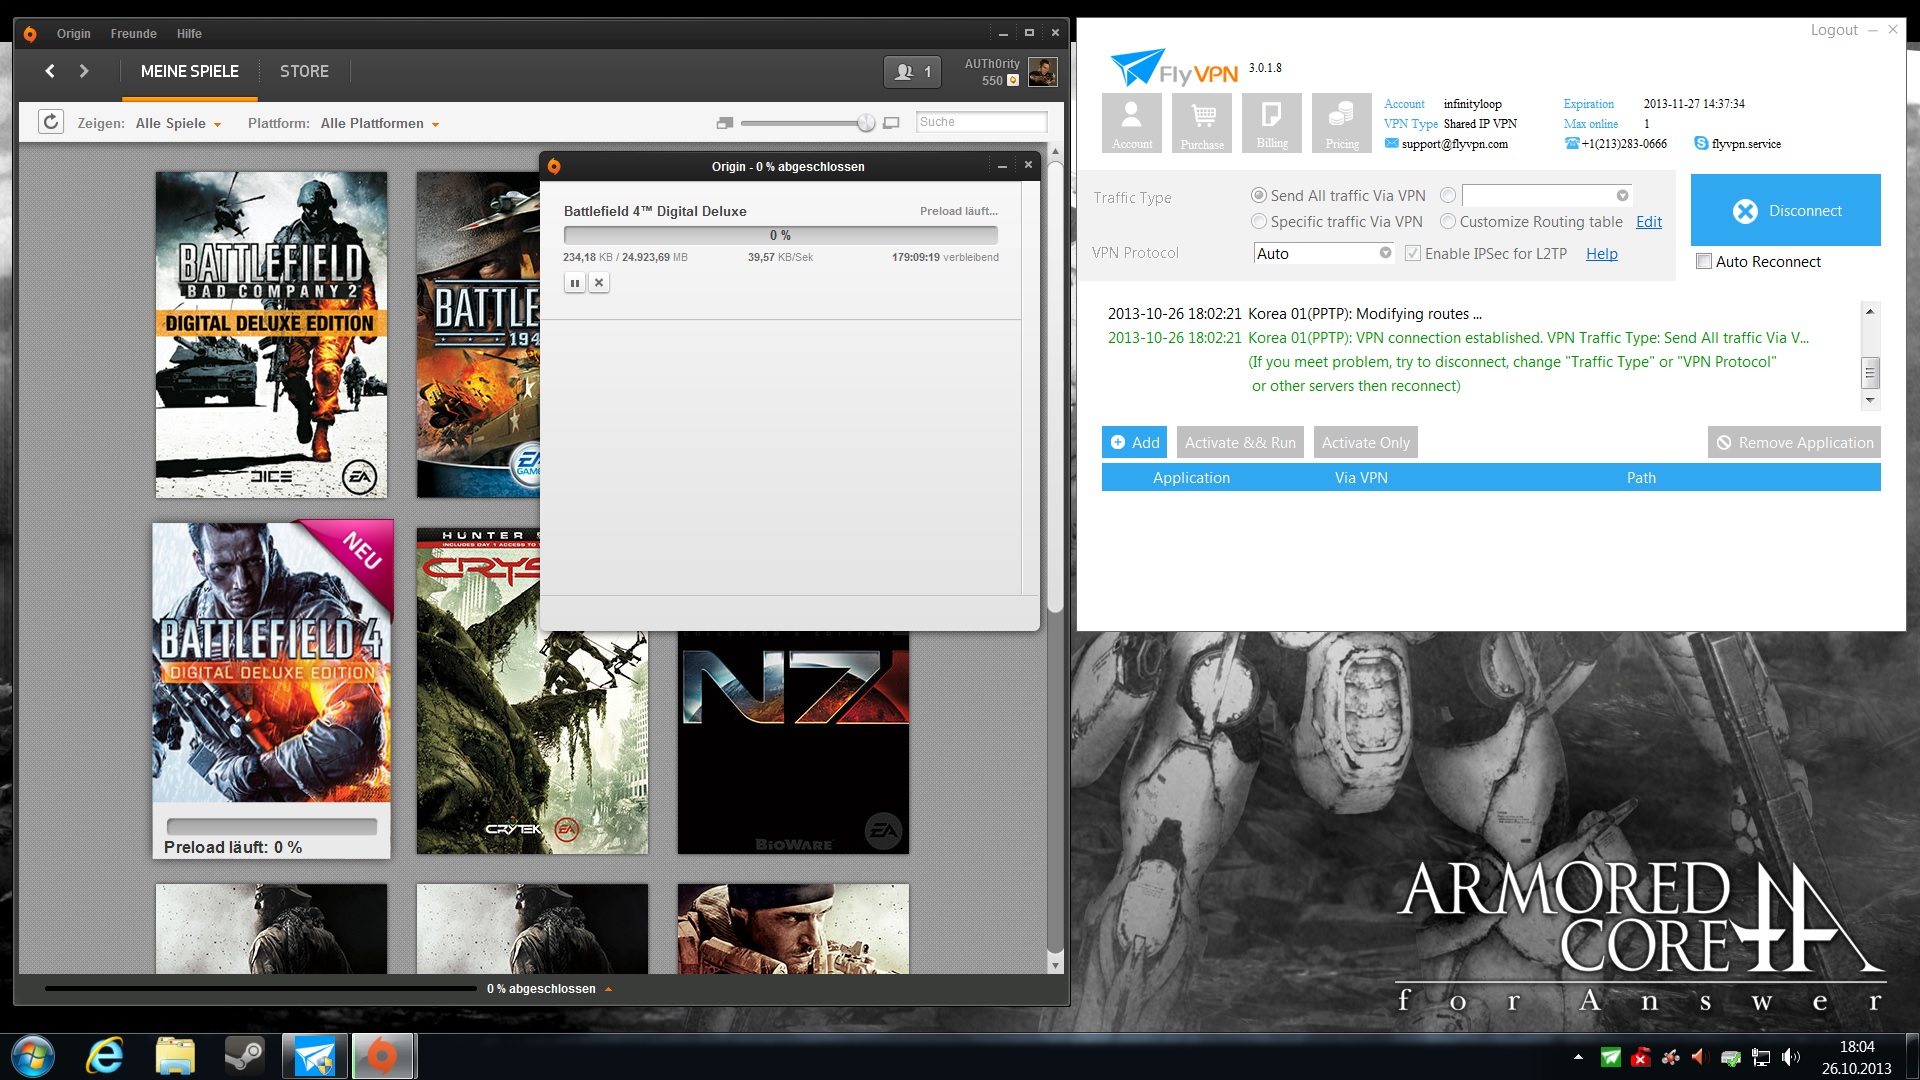Click Activate Only button
This screenshot has height=1080, width=1920.
[x=1365, y=442]
